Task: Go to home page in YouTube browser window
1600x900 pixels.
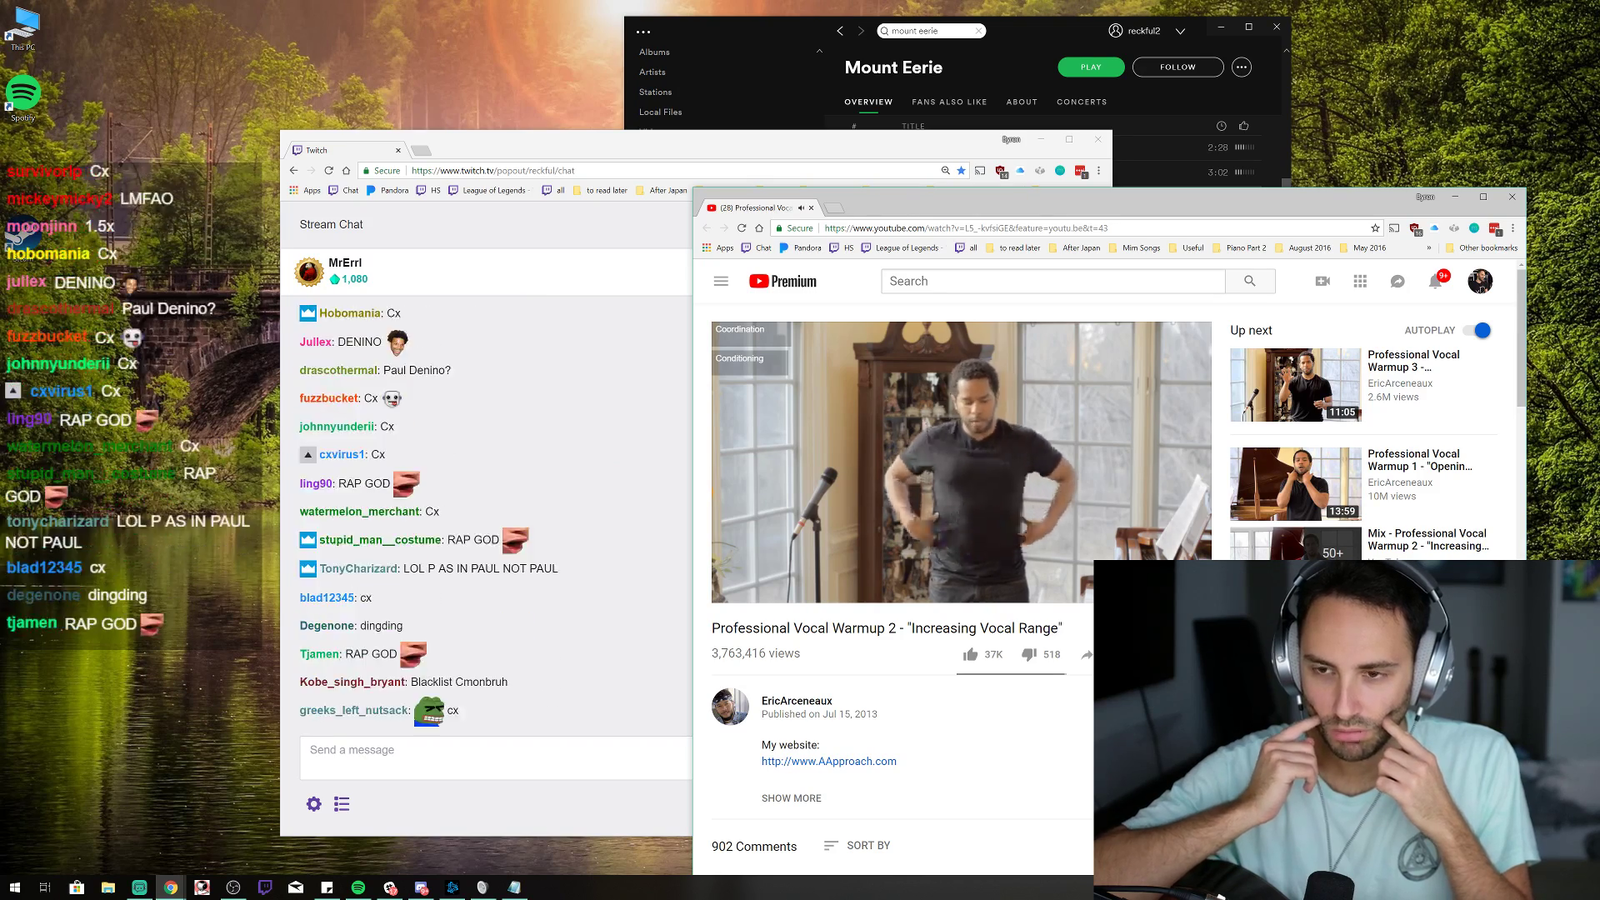Action: pos(759,228)
